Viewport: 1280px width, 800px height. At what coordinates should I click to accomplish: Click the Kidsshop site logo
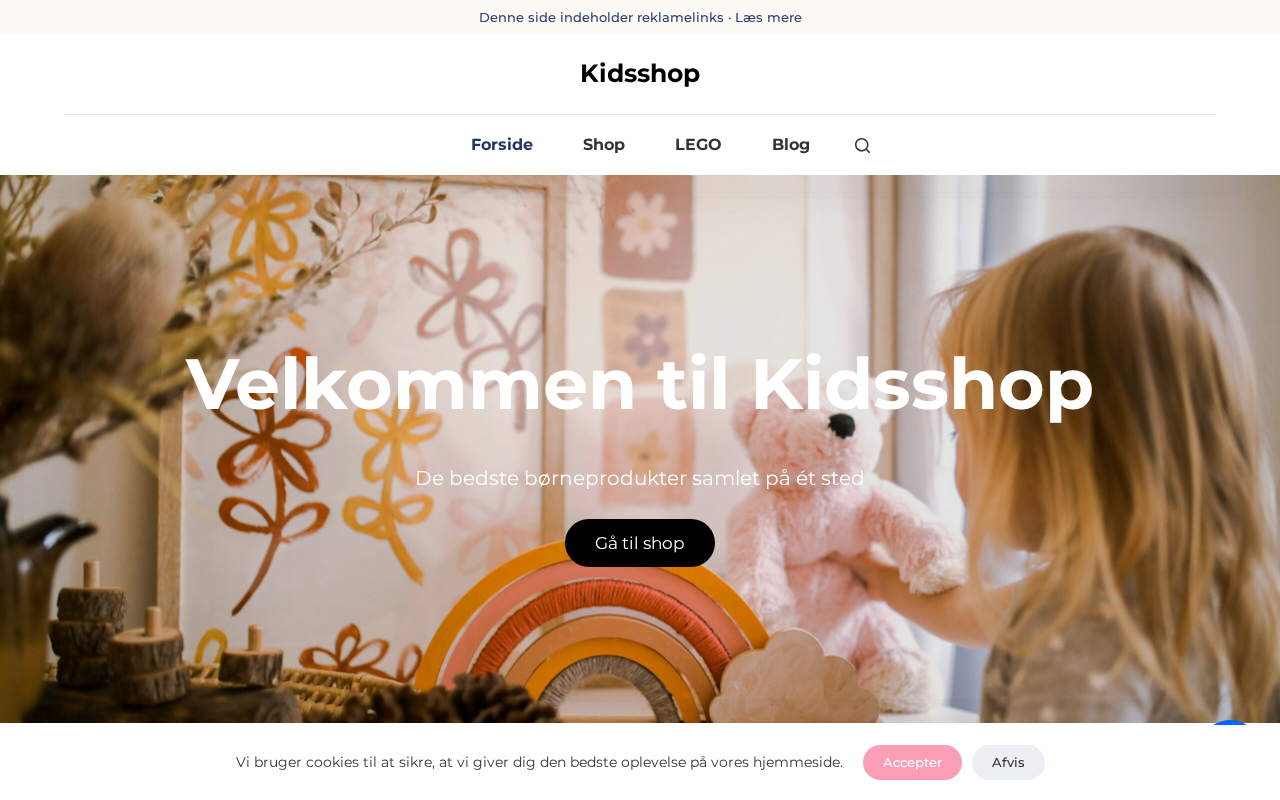point(640,73)
